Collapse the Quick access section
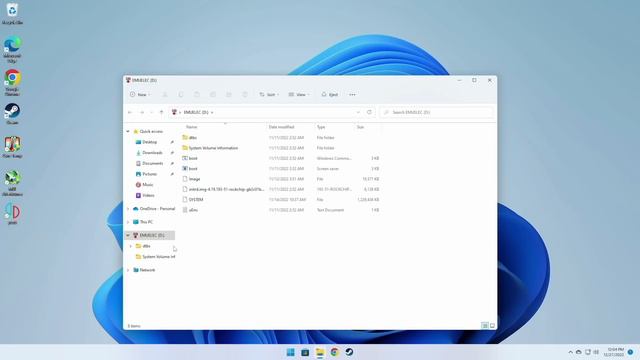 point(128,131)
